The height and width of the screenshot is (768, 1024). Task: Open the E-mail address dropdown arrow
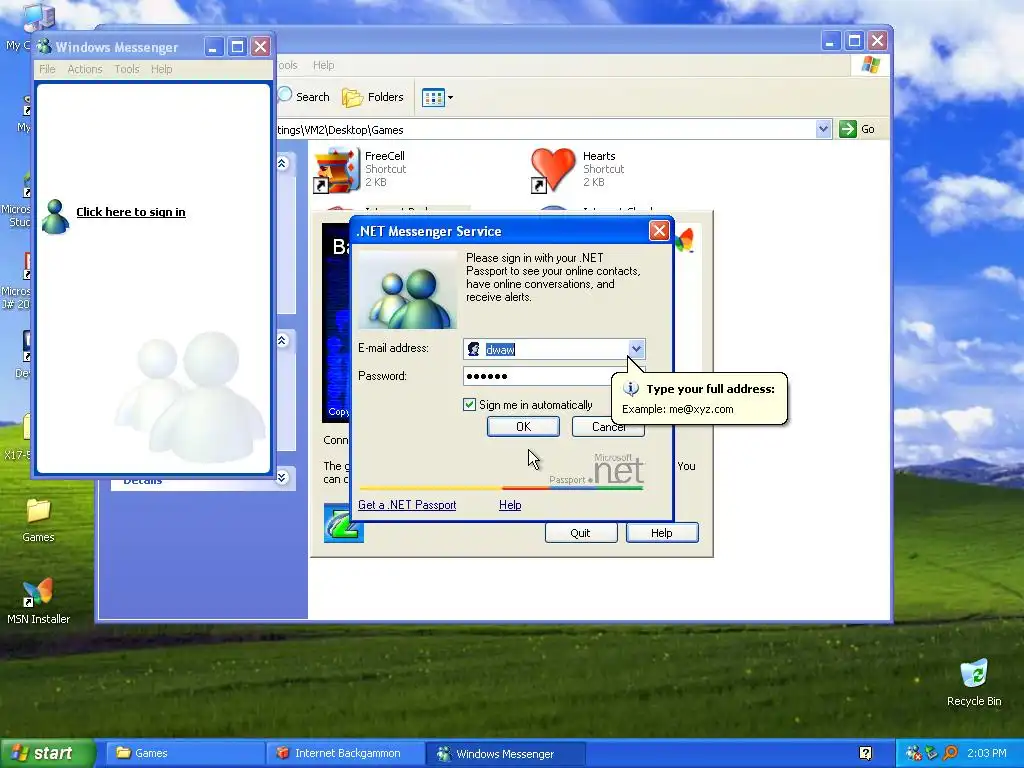click(636, 349)
